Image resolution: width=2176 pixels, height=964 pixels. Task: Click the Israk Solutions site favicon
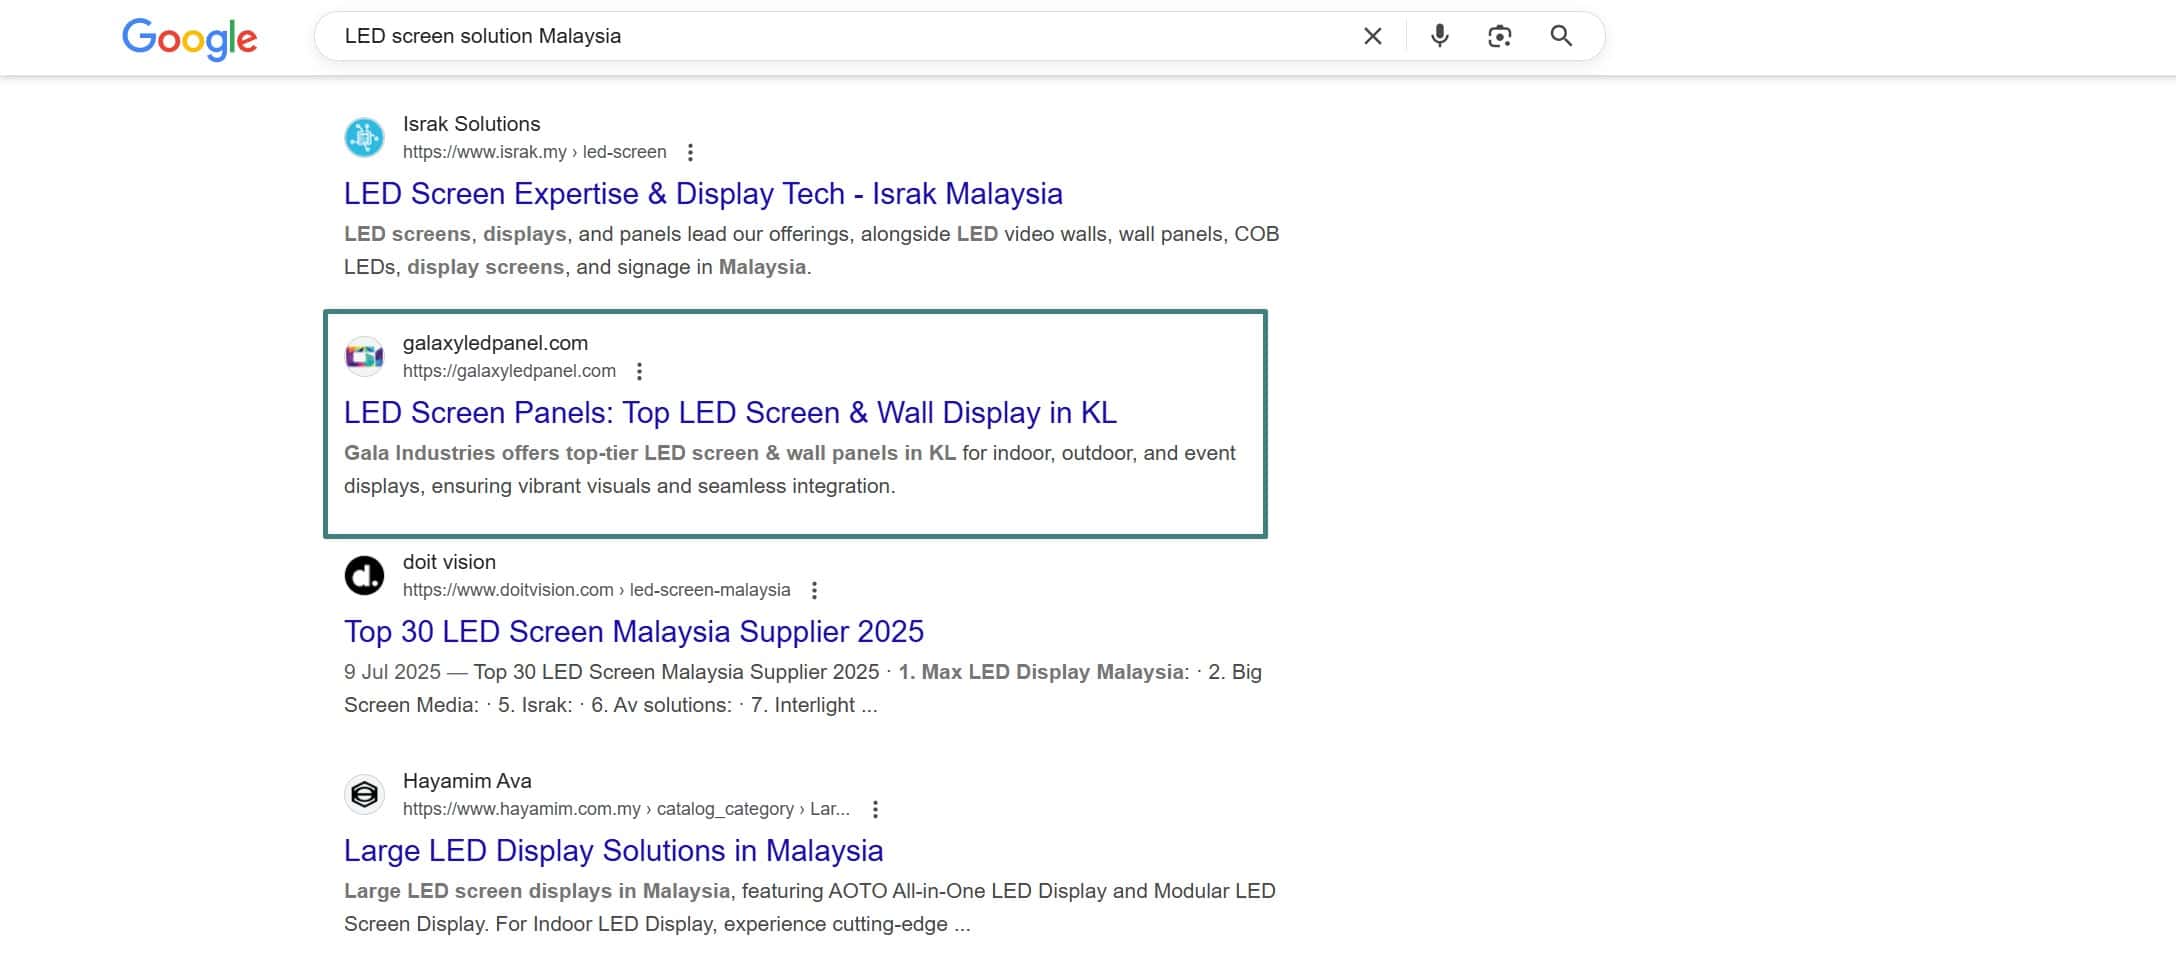pyautogui.click(x=364, y=137)
